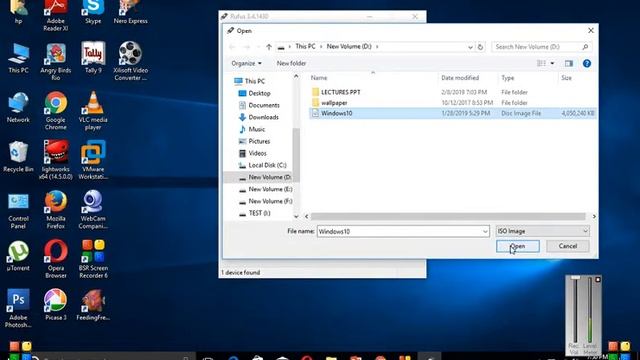
Task: Select New Volume (F:) in the sidebar
Action: pos(270,201)
